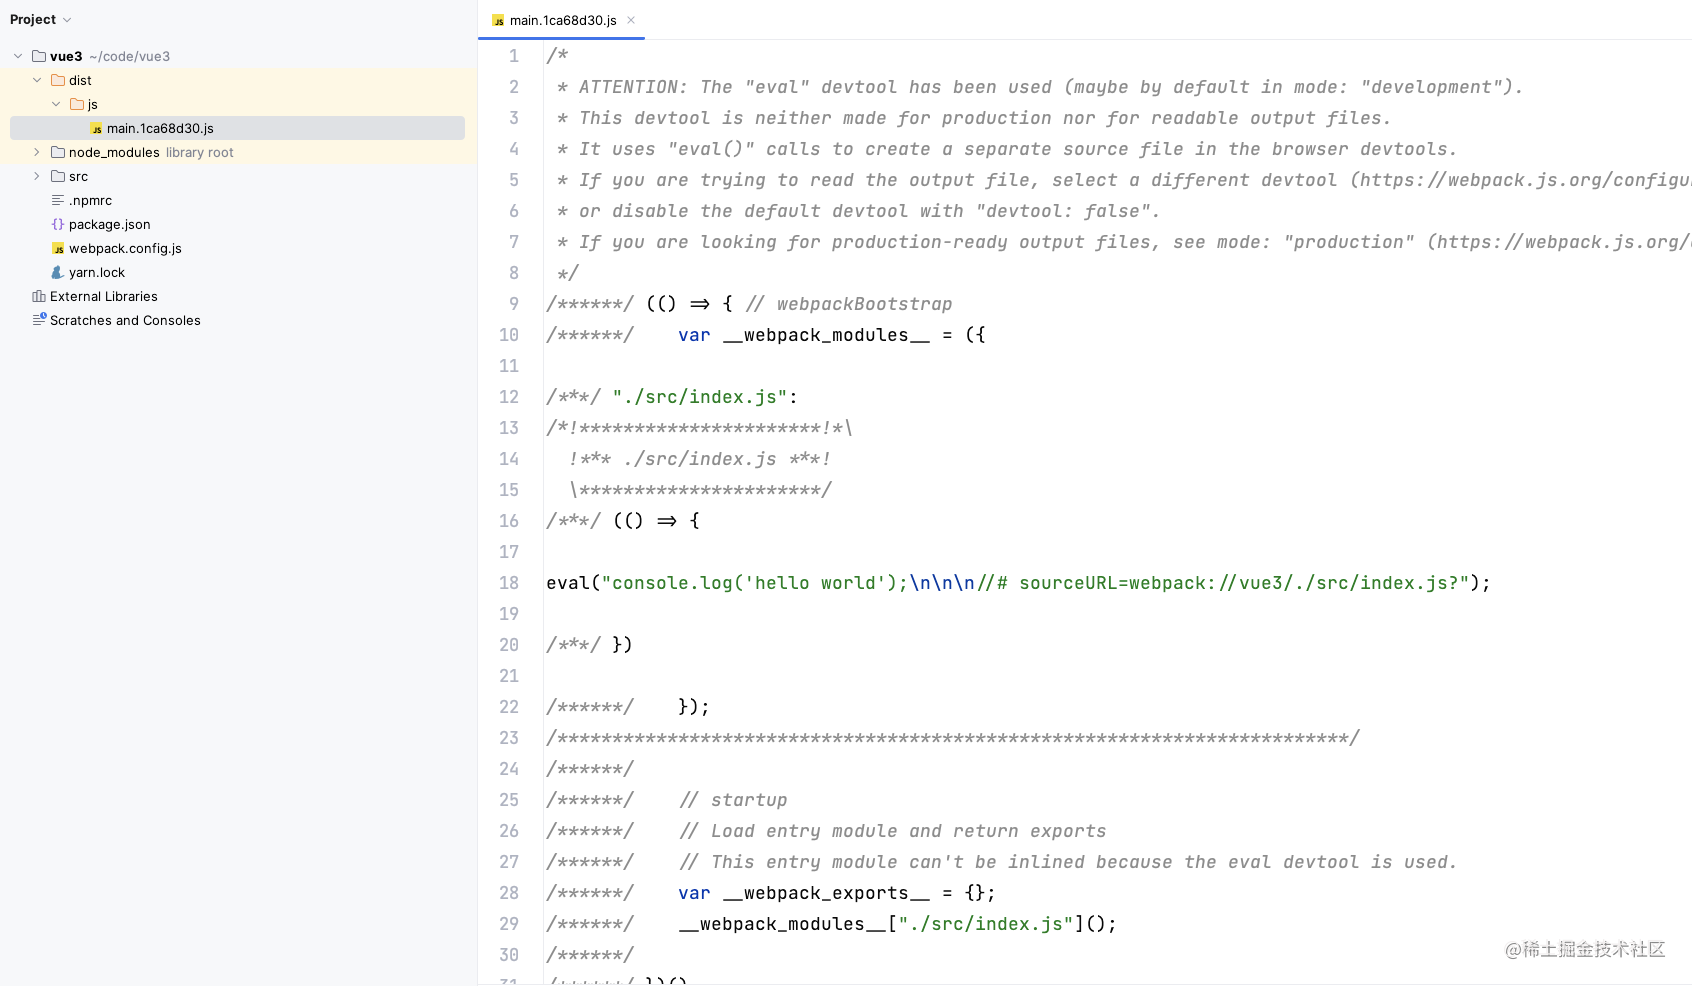Click the node_modules folder icon

(58, 152)
